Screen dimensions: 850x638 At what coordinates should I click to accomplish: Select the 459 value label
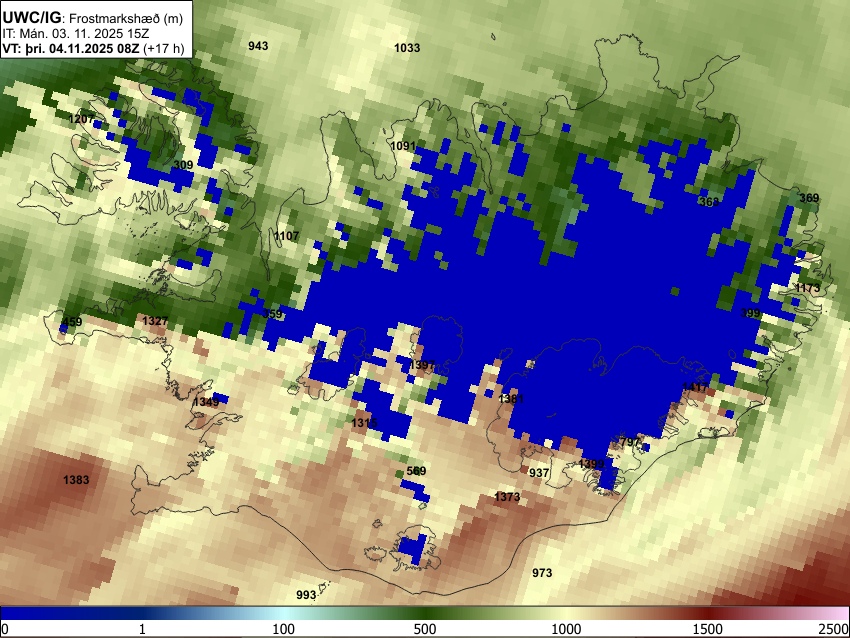tap(73, 322)
